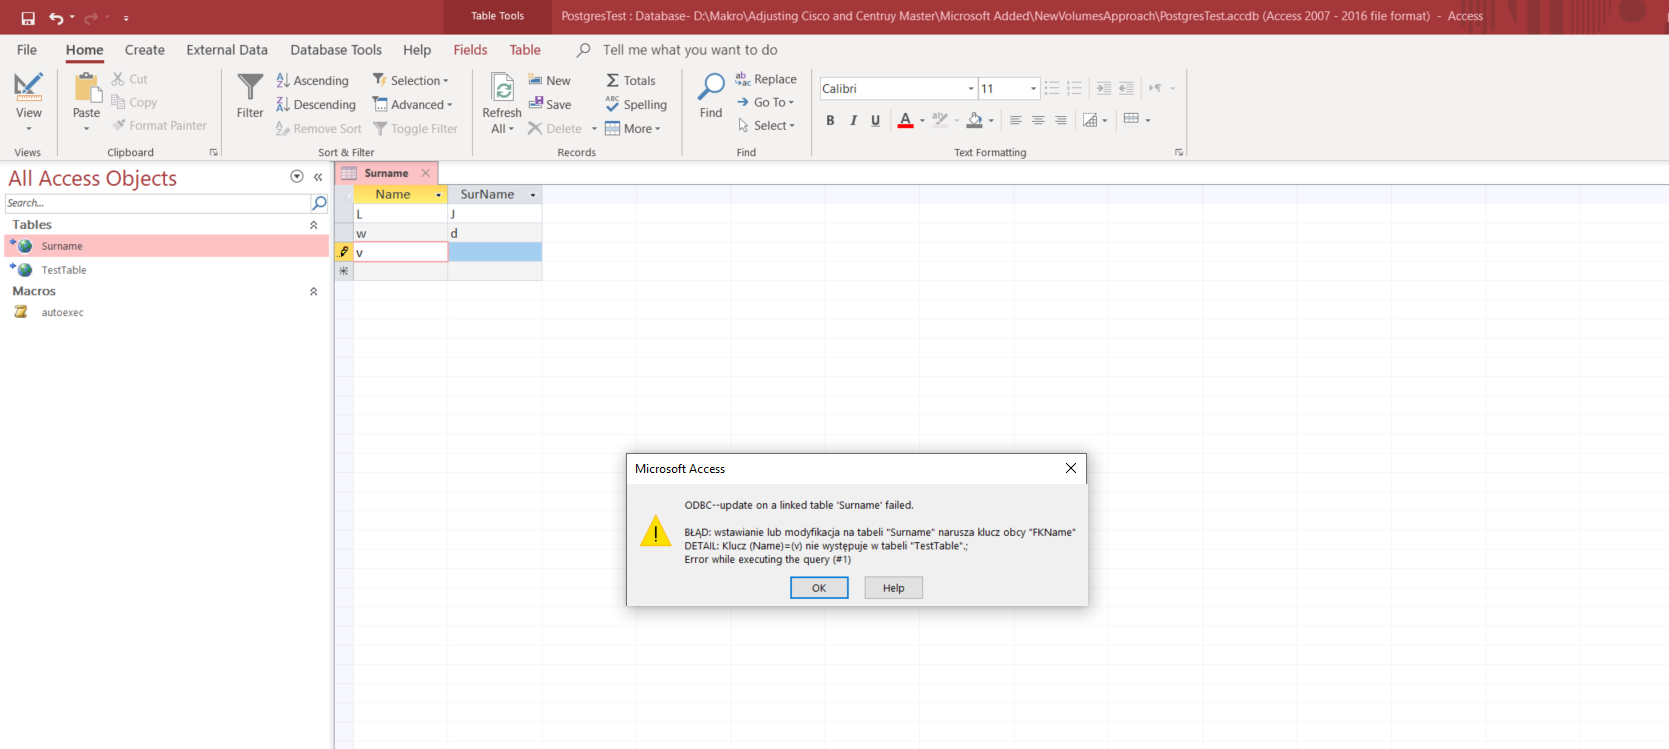
Task: Switch to External Data tab
Action: tap(227, 50)
